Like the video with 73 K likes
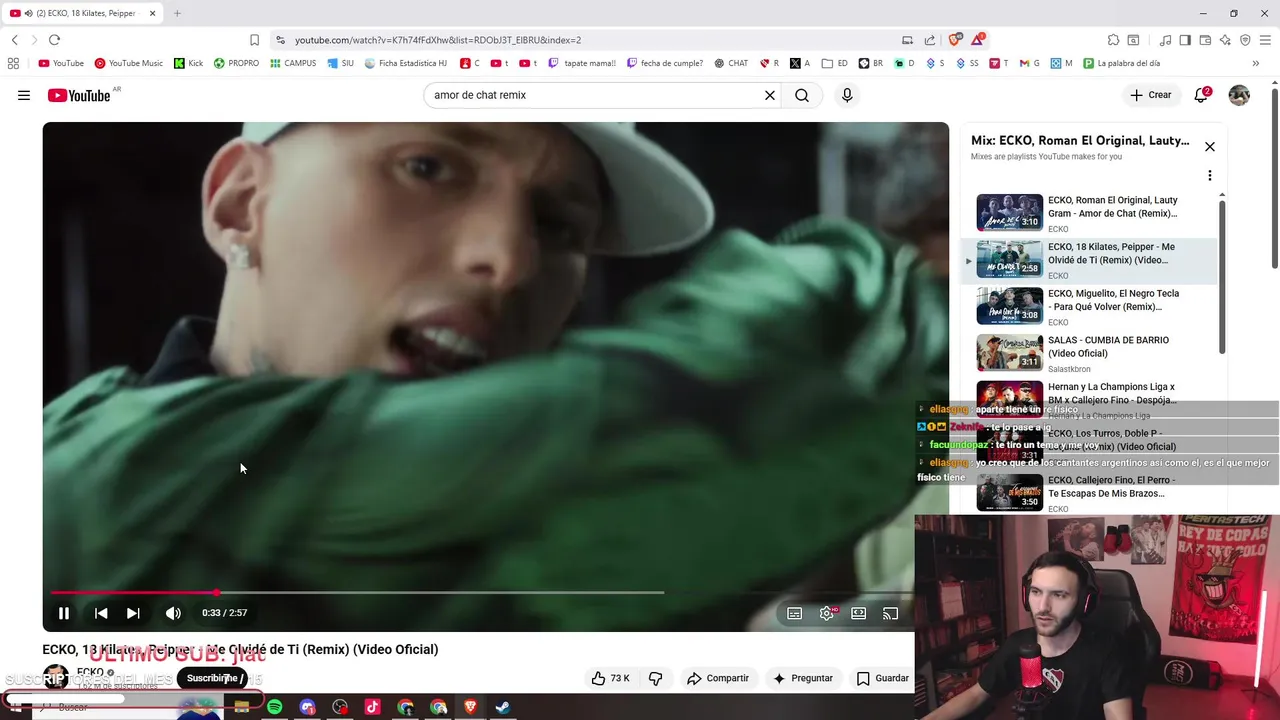Image resolution: width=1280 pixels, height=720 pixels. pos(610,678)
